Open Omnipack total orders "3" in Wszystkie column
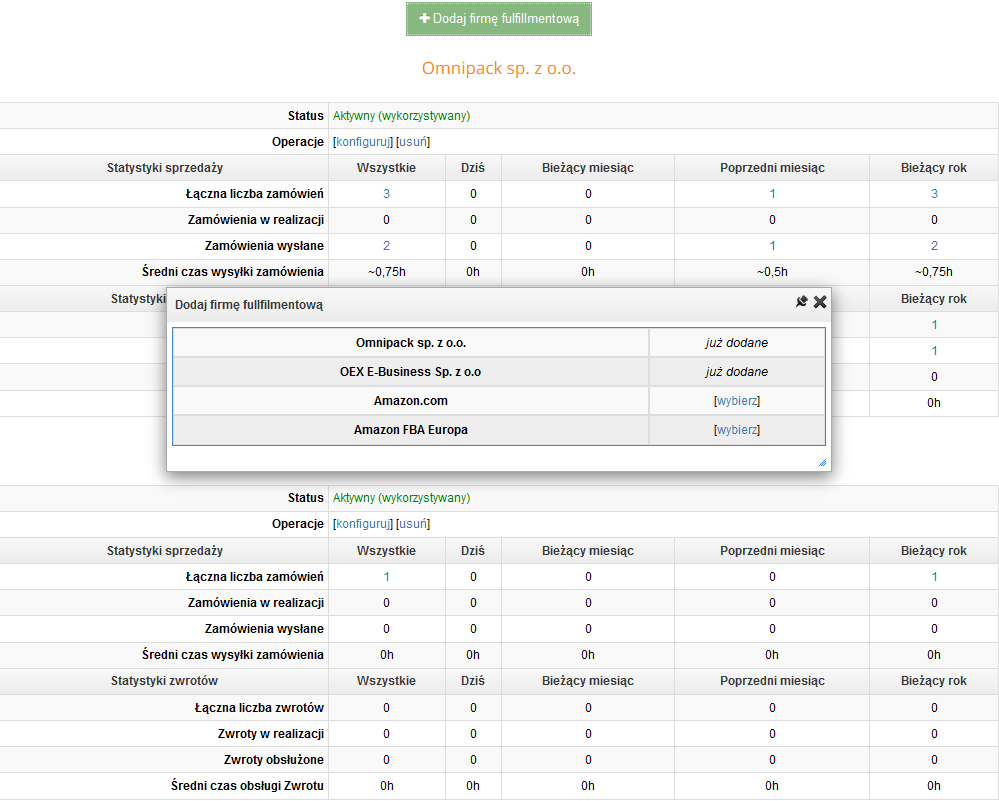 (386, 194)
